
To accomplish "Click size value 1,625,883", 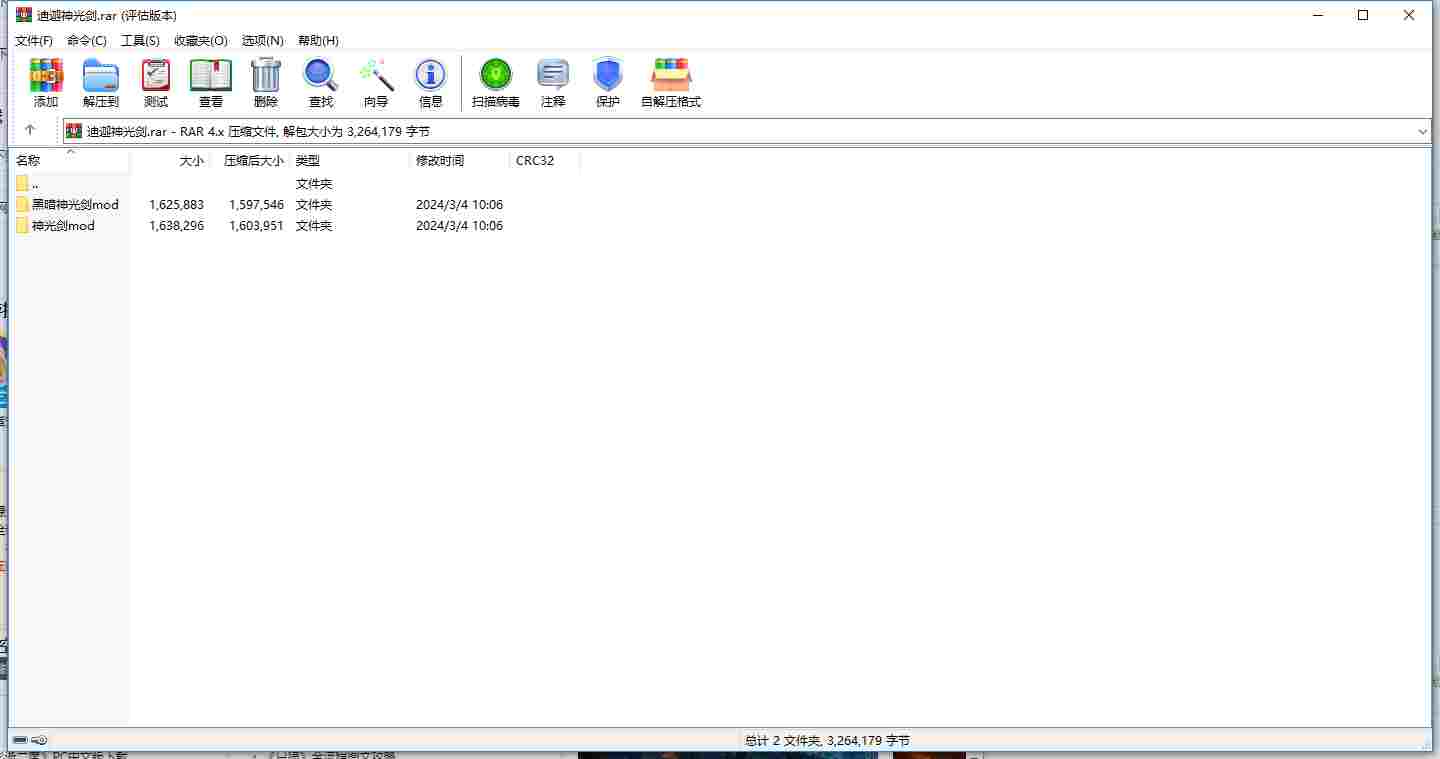I will click(176, 204).
